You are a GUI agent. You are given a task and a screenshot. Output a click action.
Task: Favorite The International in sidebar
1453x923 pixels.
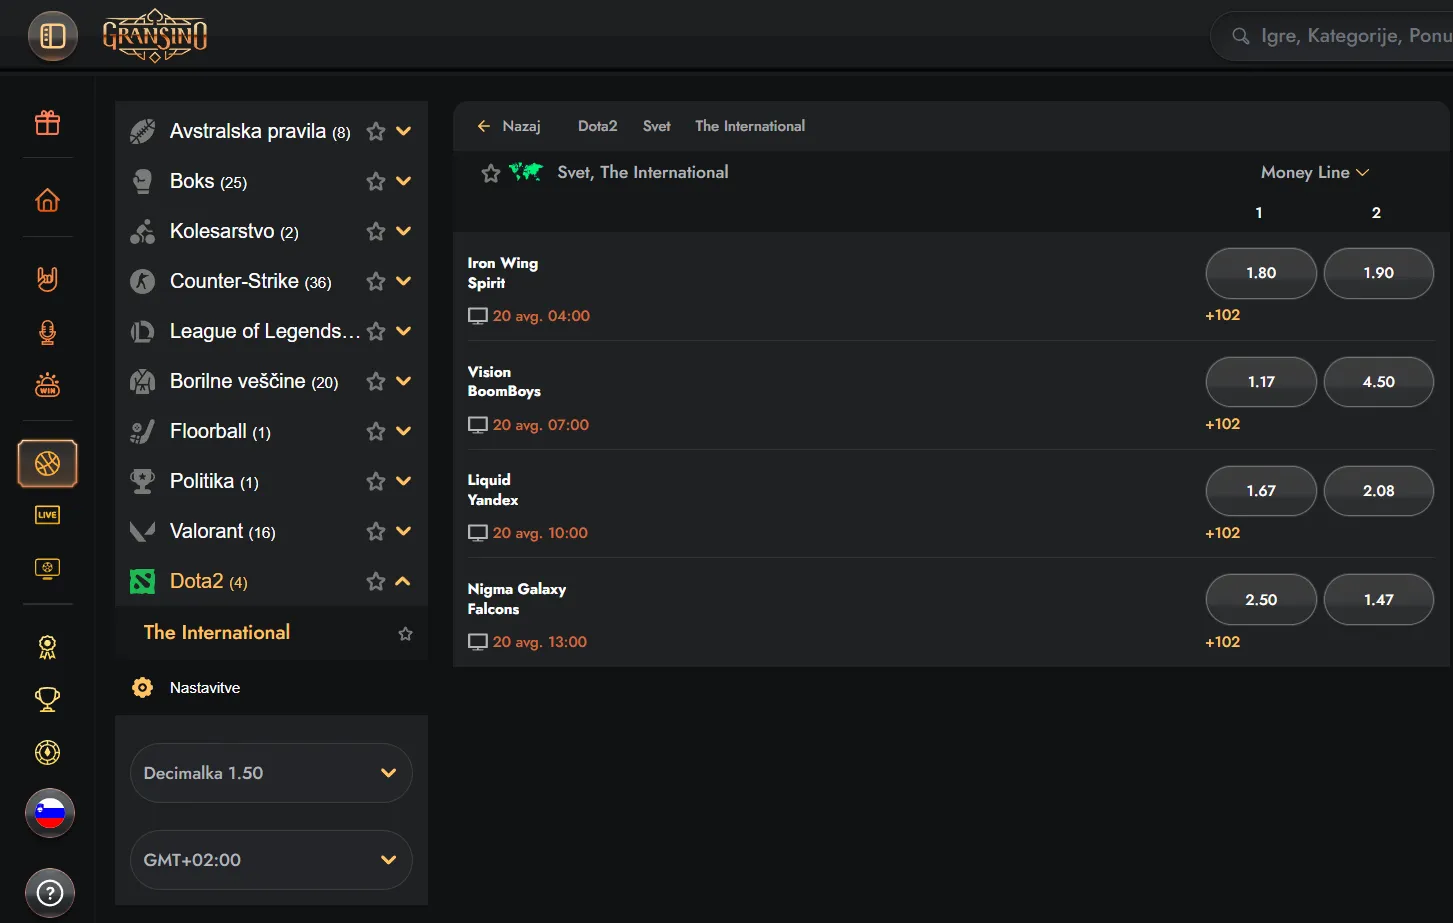pos(405,633)
